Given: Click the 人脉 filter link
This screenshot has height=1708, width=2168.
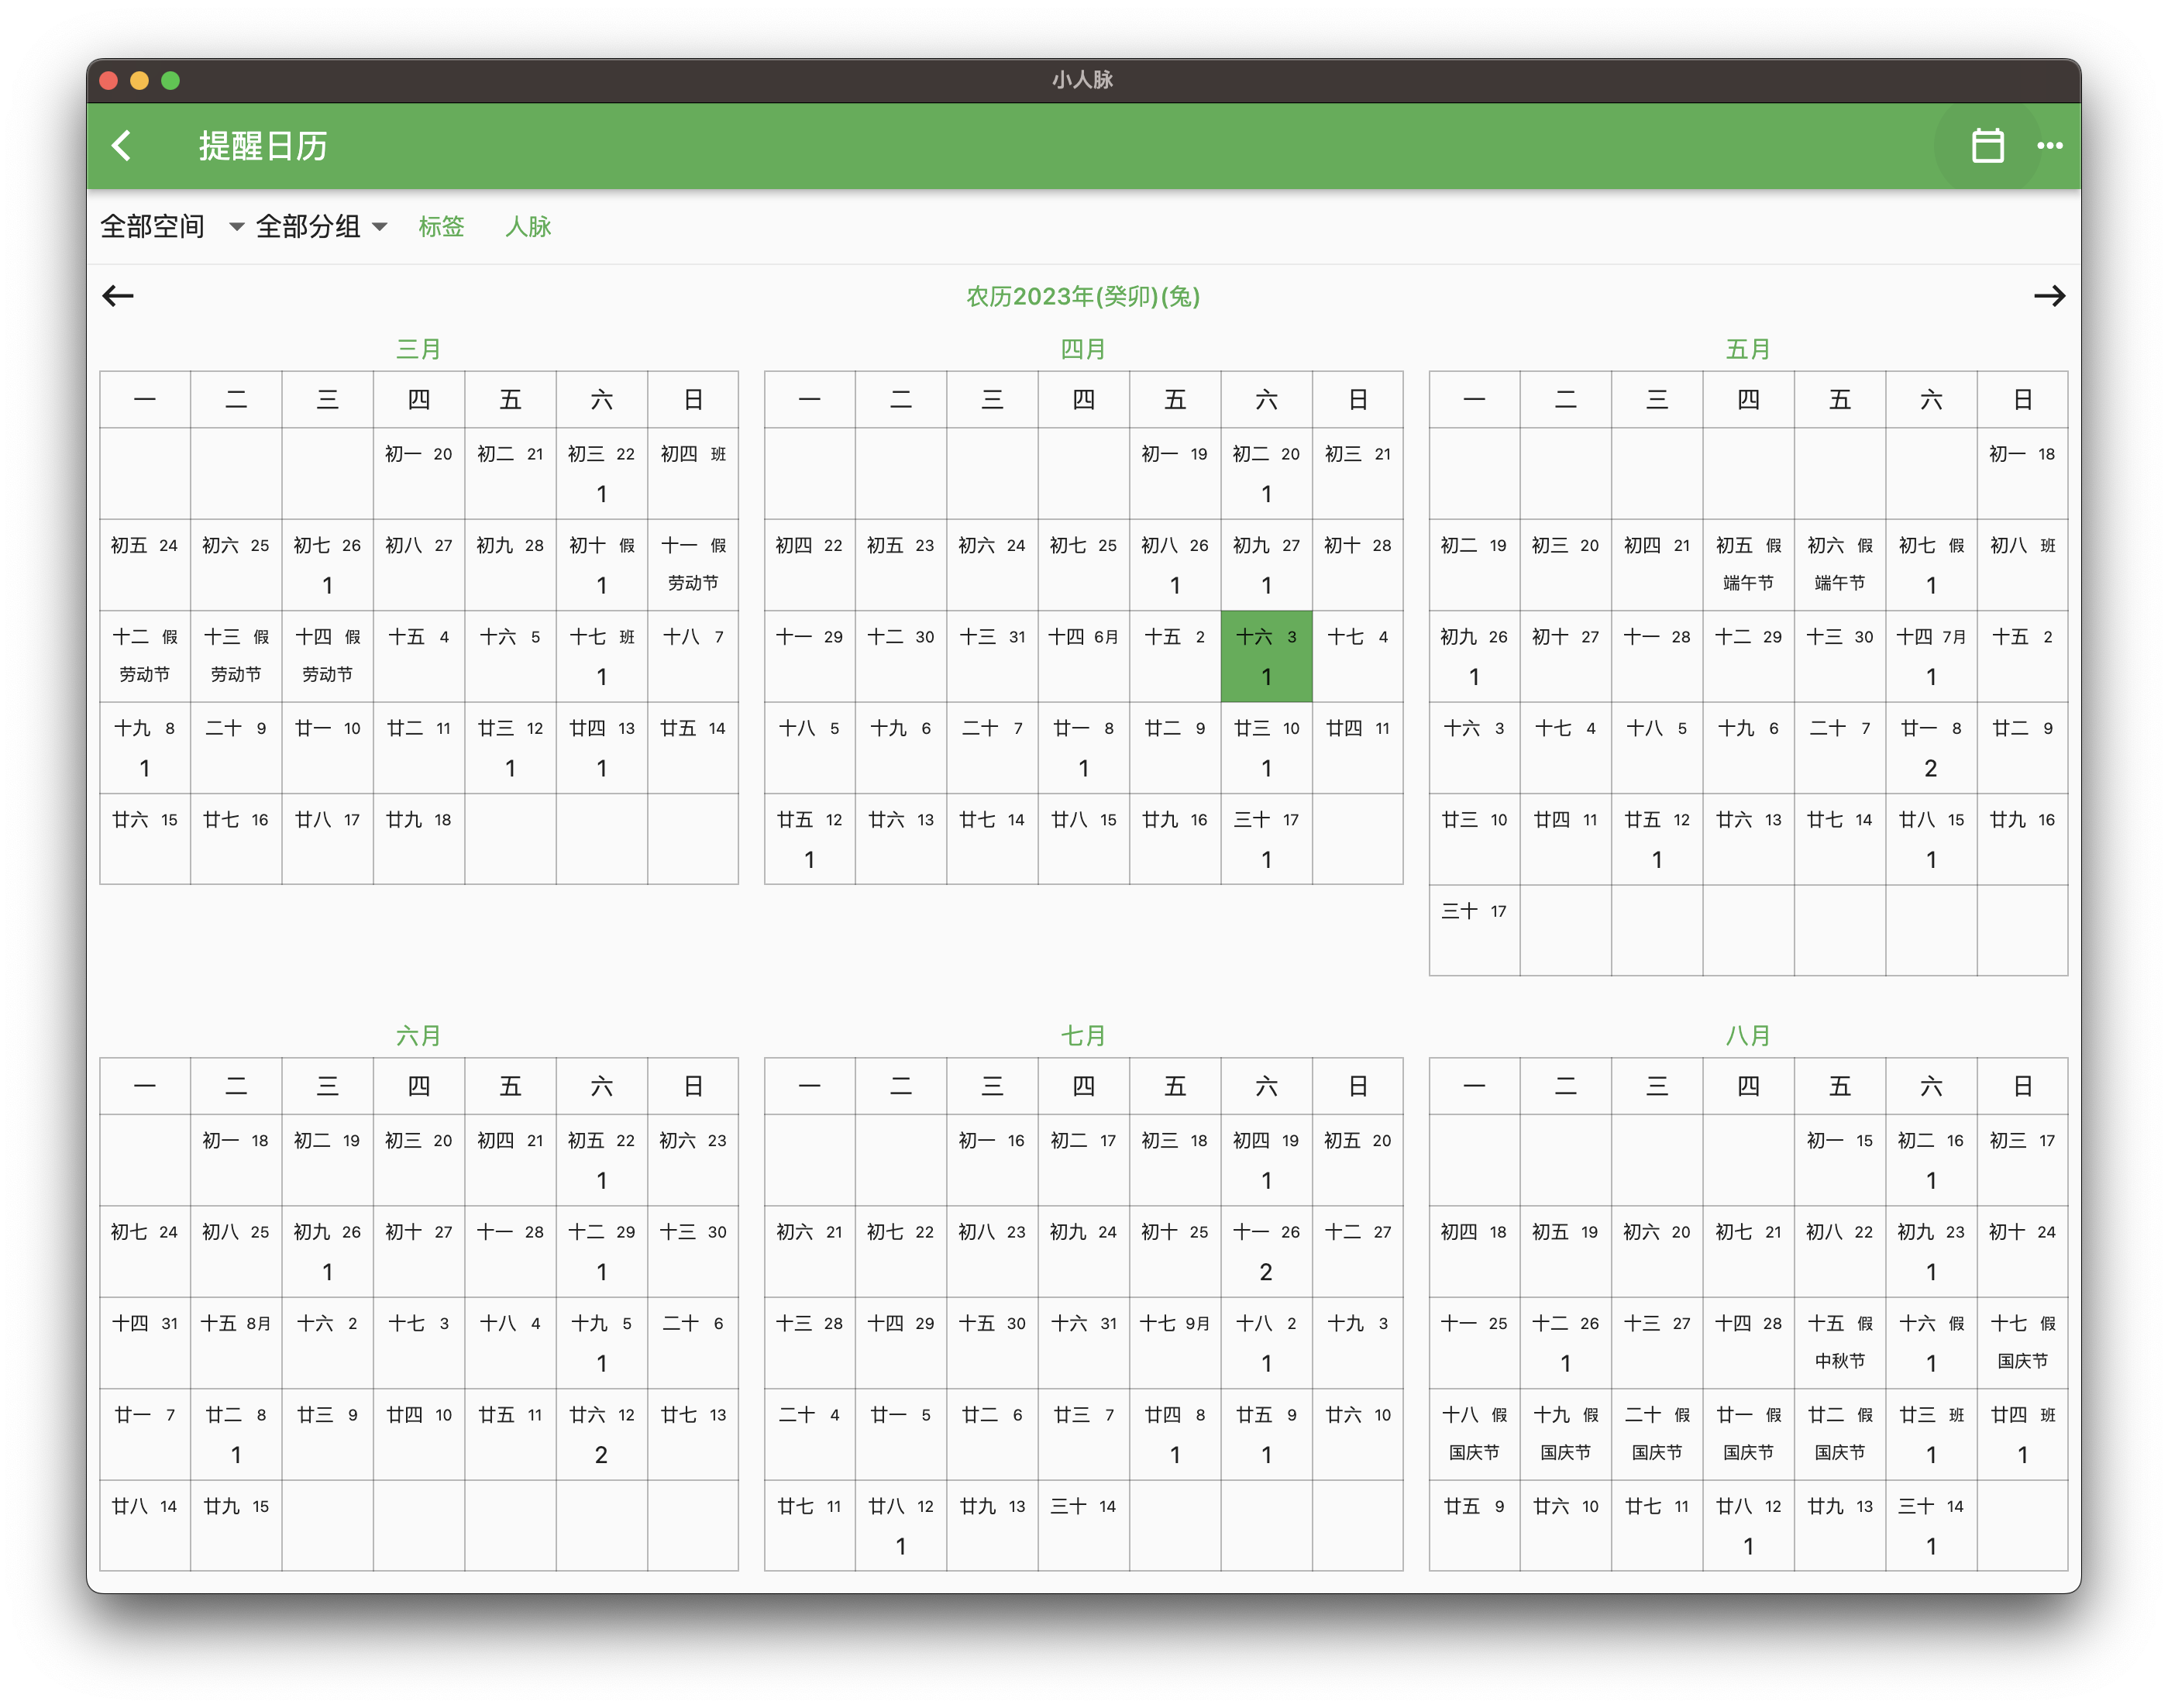Looking at the screenshot, I should 528,227.
